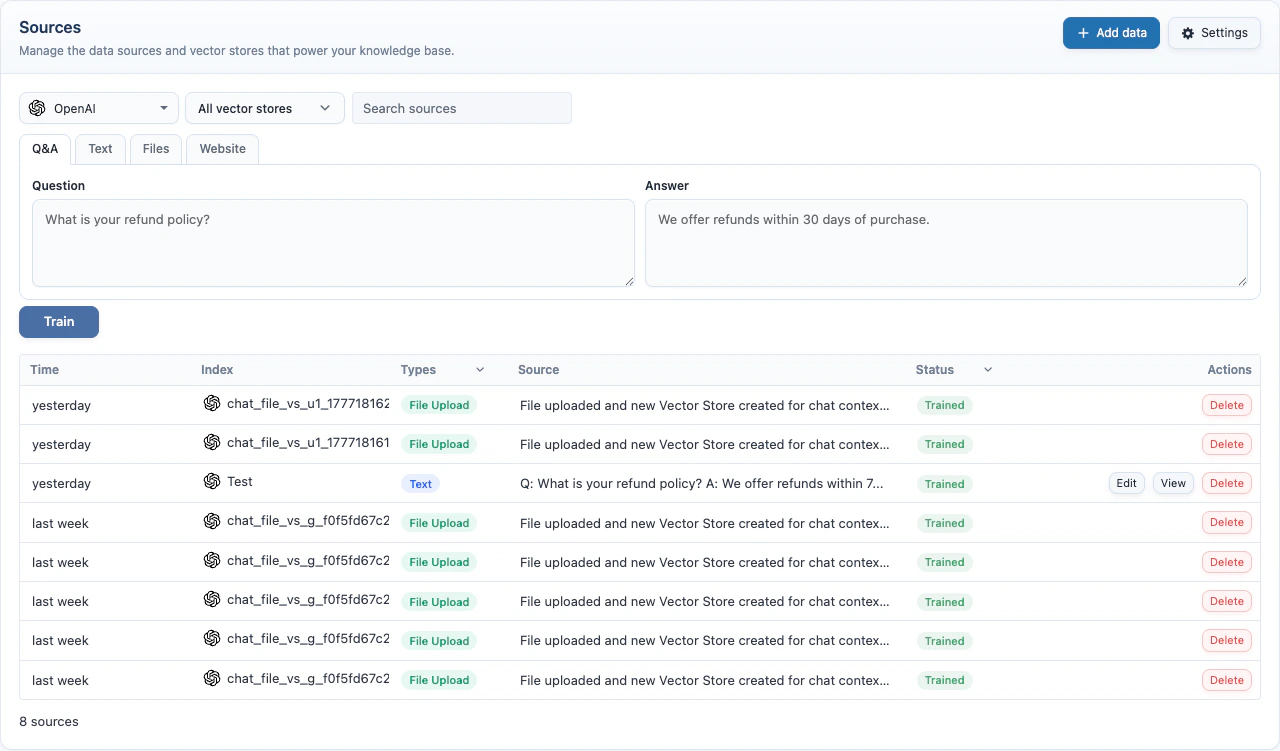The height and width of the screenshot is (751, 1280).
Task: Select the Text tab
Action: pos(99,148)
